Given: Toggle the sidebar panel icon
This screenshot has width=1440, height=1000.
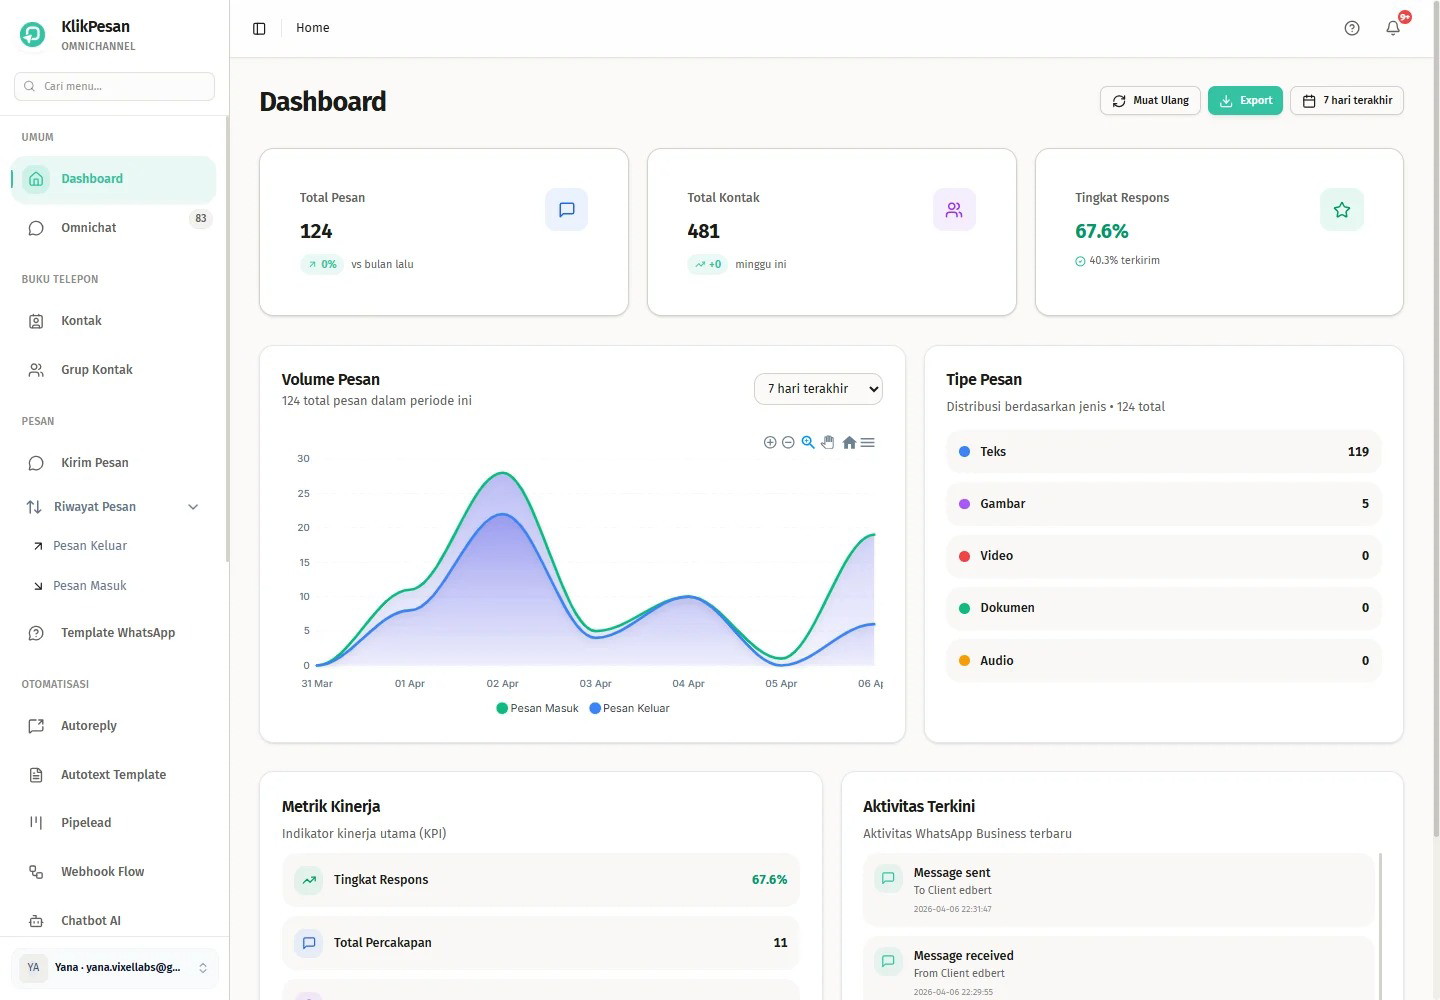Looking at the screenshot, I should point(259,28).
